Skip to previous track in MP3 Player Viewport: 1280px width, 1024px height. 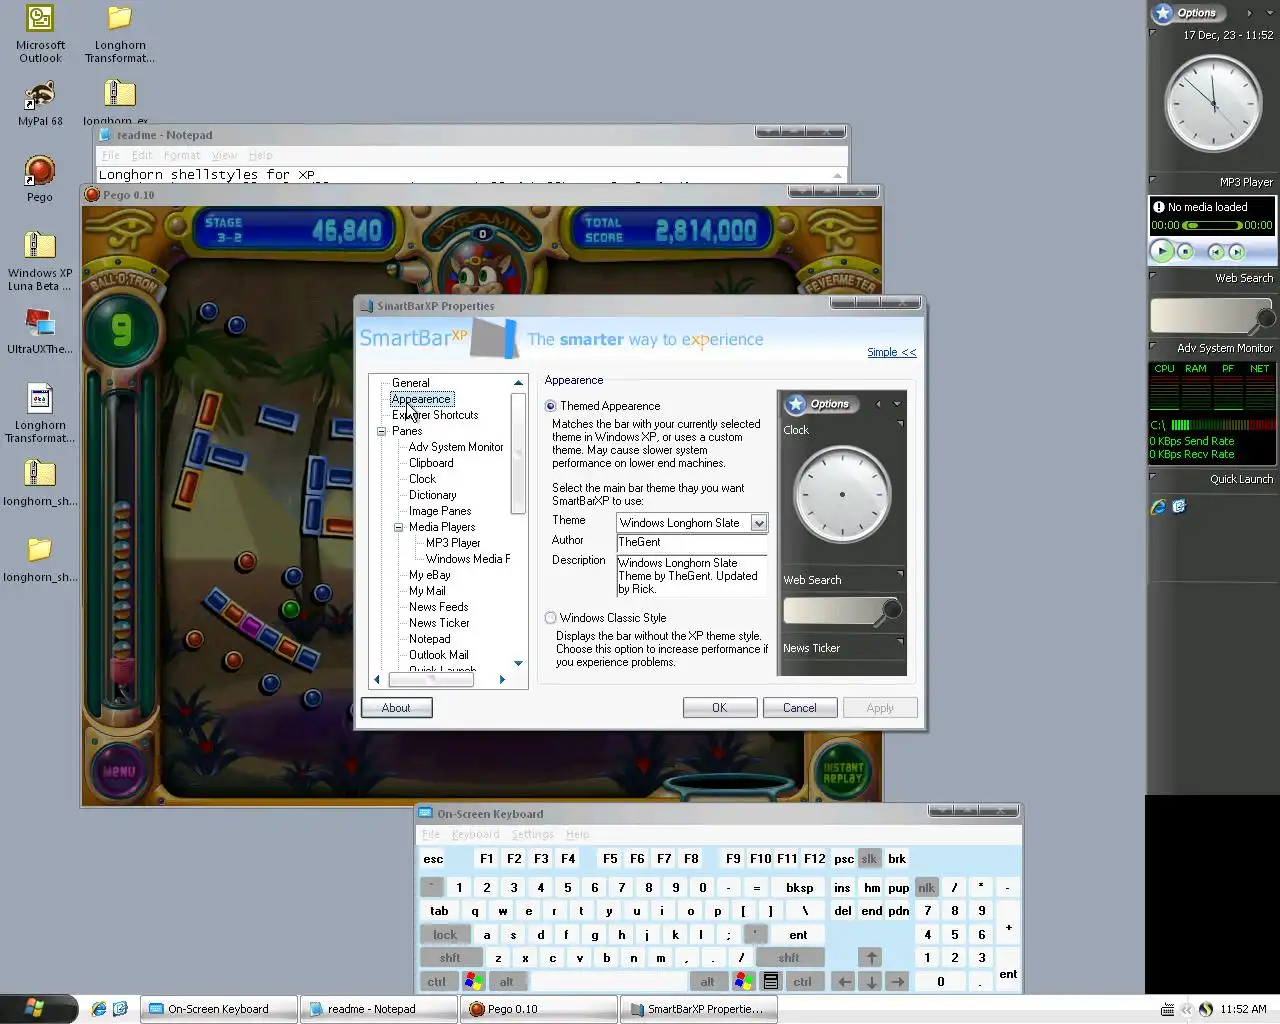(1215, 252)
